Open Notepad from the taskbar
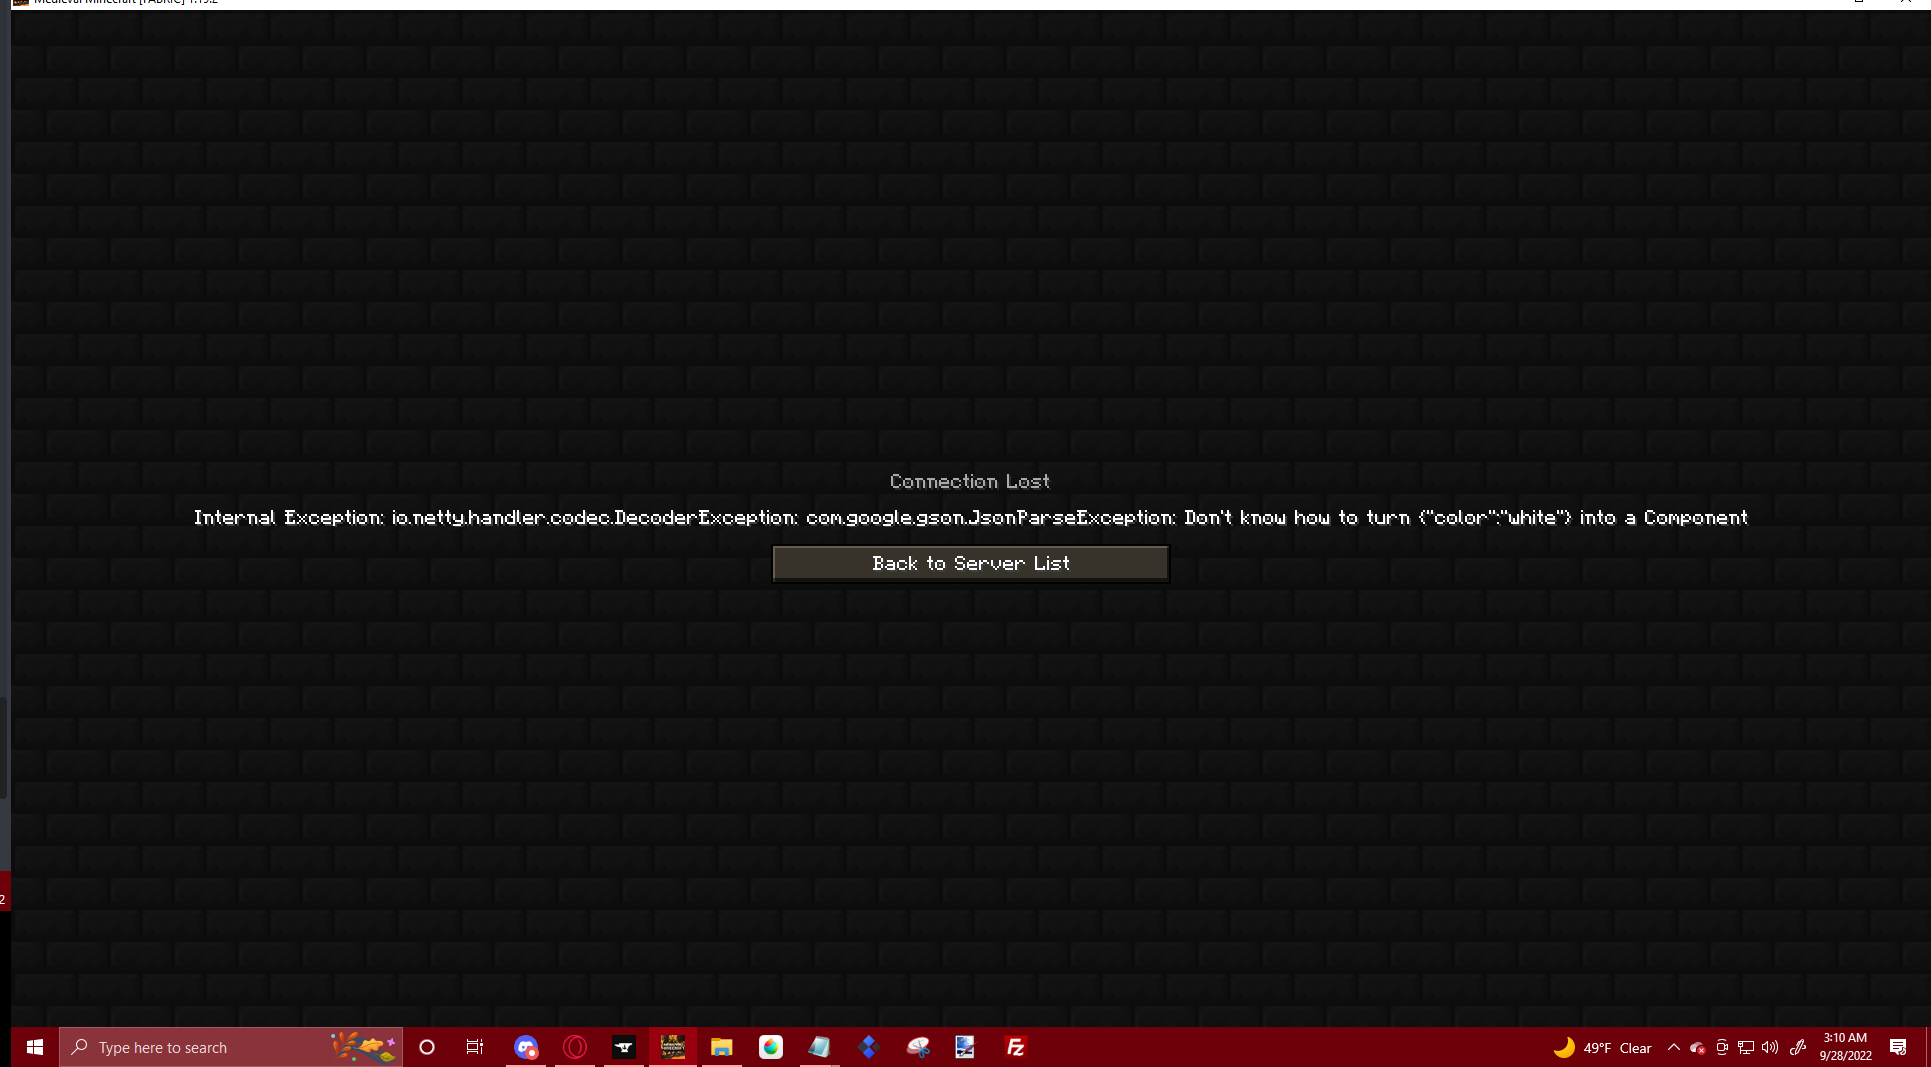This screenshot has height=1067, width=1931. point(819,1047)
